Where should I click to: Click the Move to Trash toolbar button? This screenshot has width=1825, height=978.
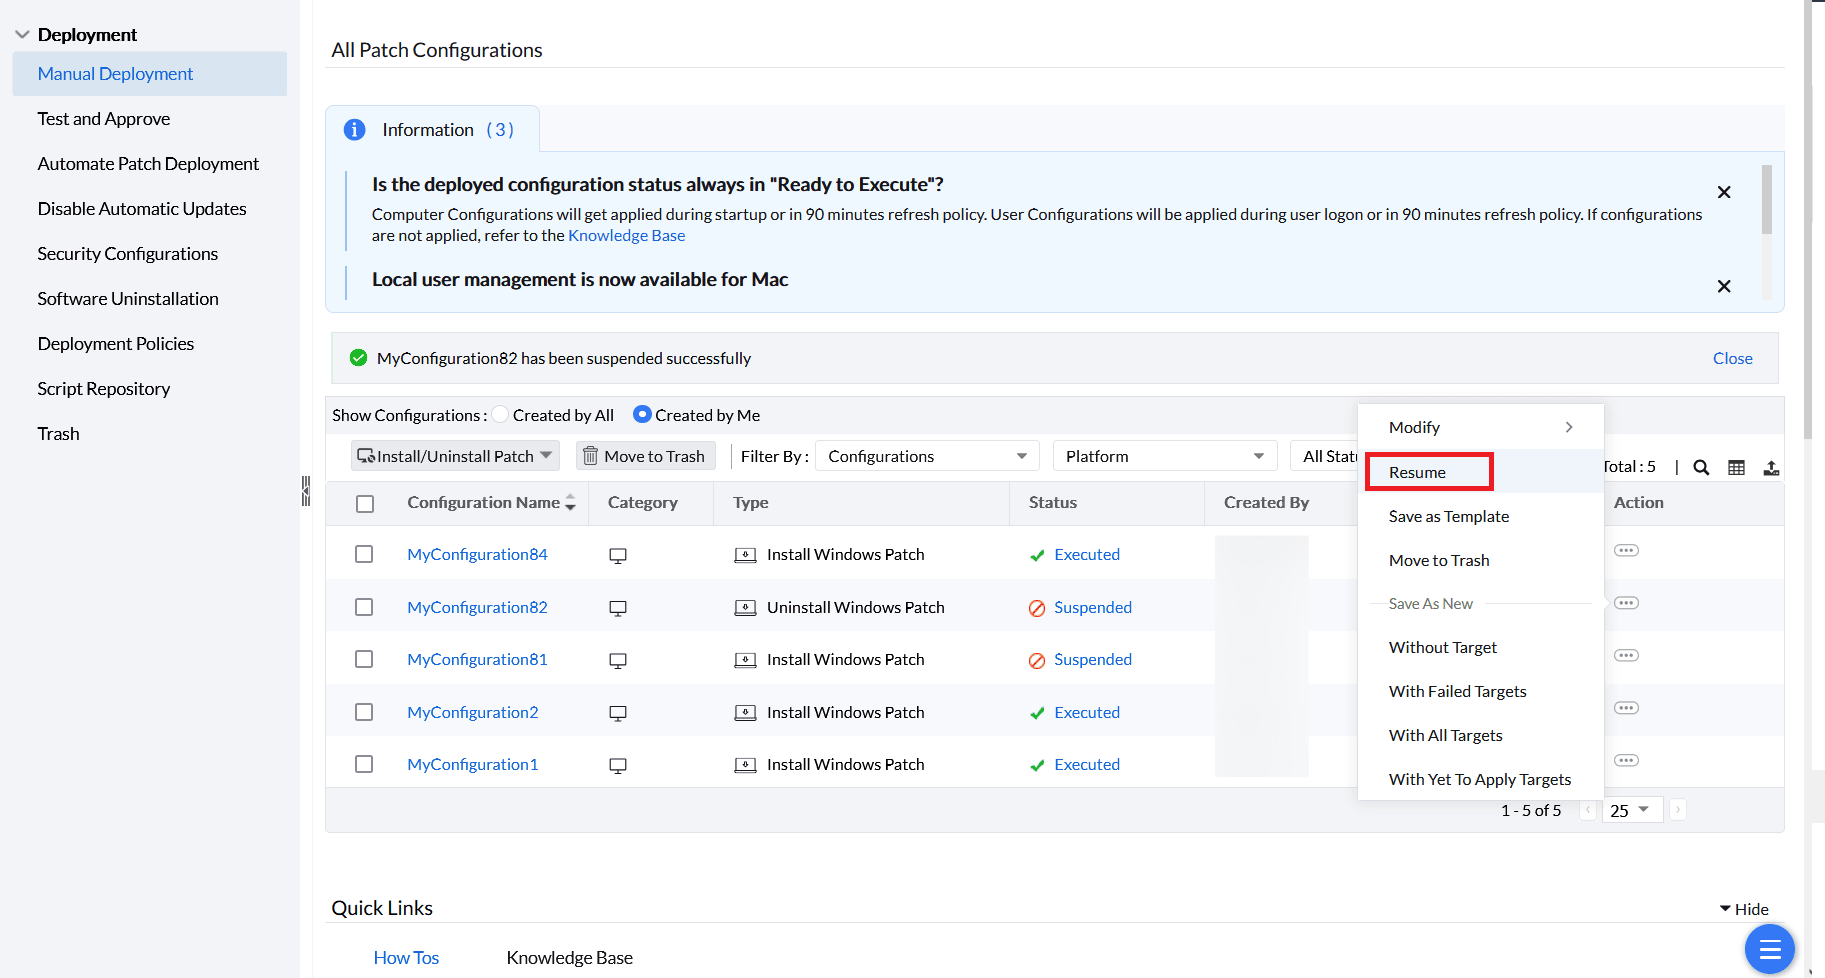pos(645,456)
